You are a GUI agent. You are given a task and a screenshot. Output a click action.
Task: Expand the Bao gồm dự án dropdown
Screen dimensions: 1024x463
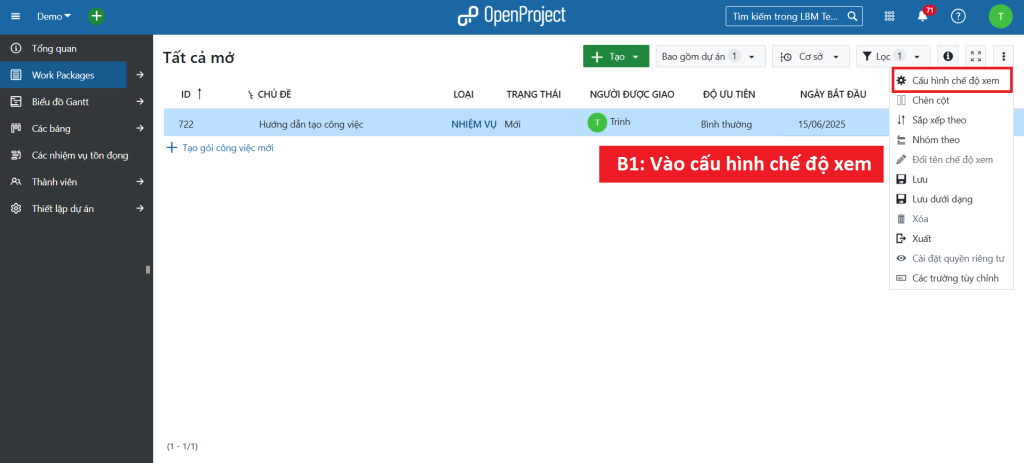point(711,57)
